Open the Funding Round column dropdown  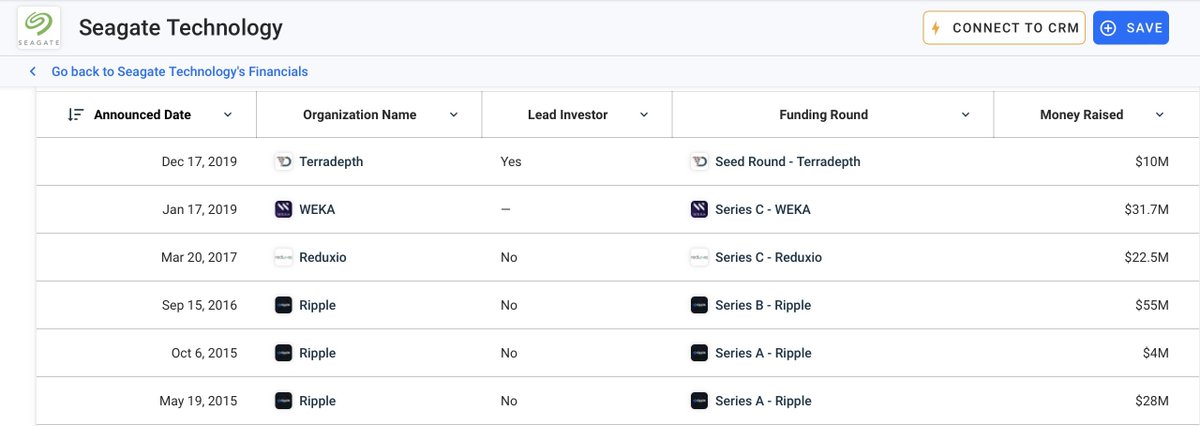click(965, 115)
